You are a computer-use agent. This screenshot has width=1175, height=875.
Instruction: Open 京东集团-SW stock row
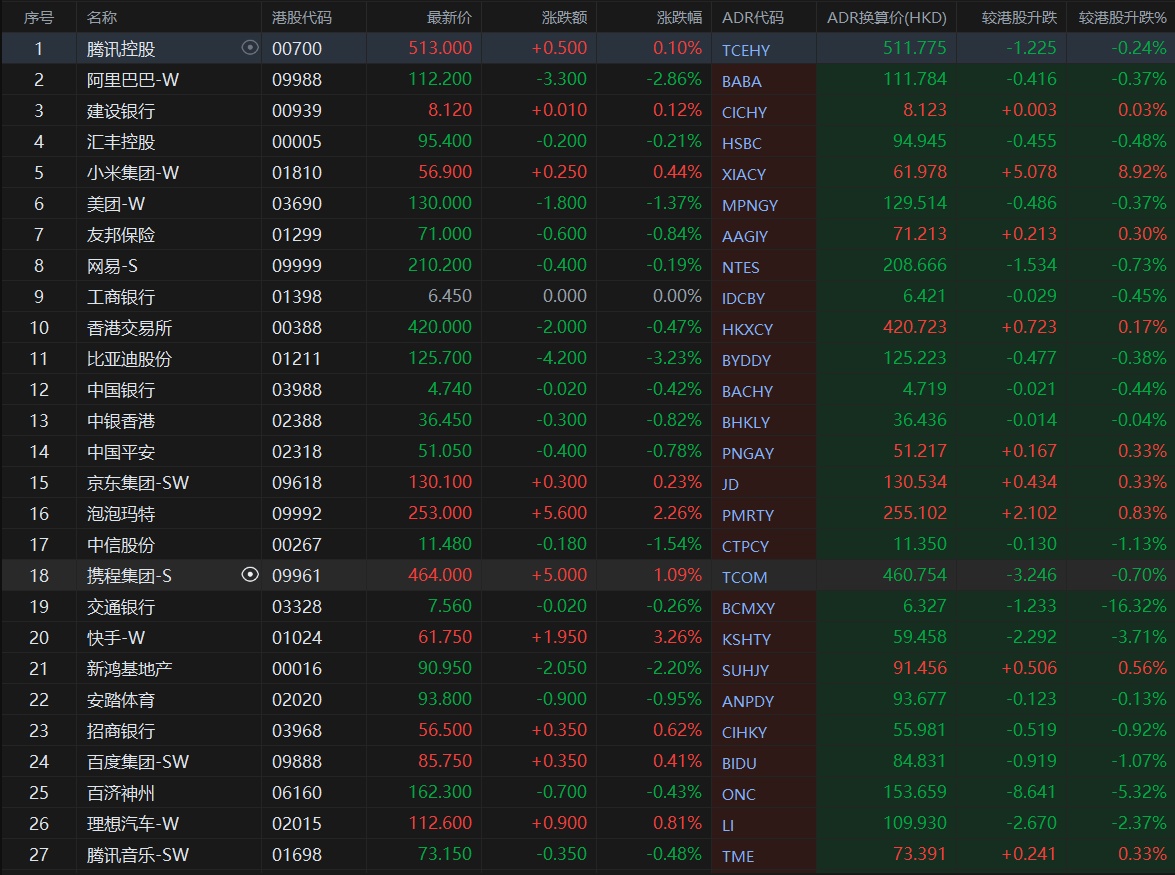[x=588, y=482]
